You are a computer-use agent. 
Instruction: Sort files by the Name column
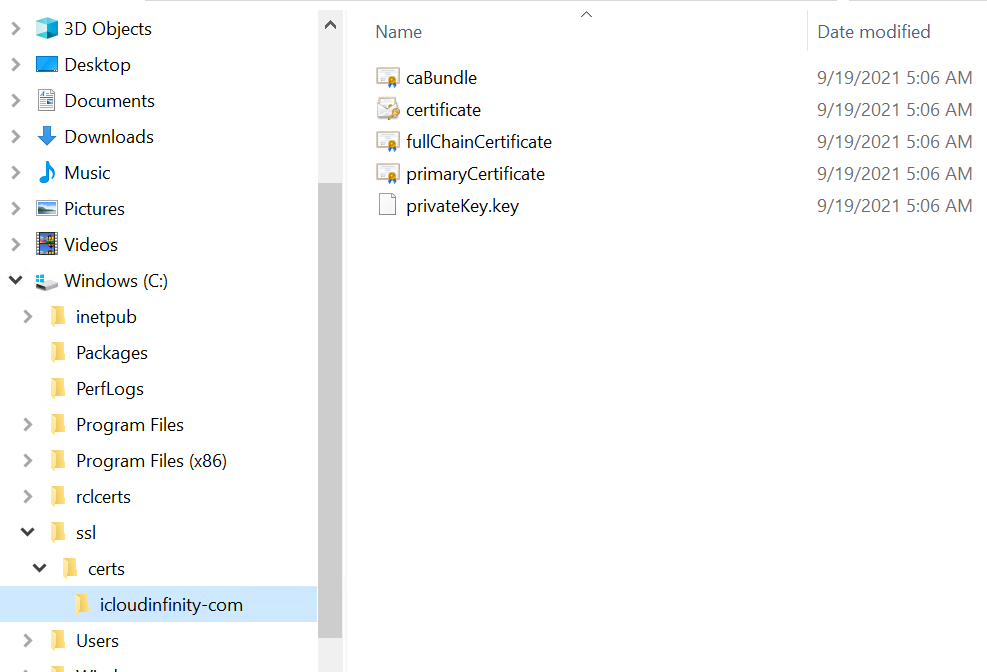pyautogui.click(x=398, y=31)
